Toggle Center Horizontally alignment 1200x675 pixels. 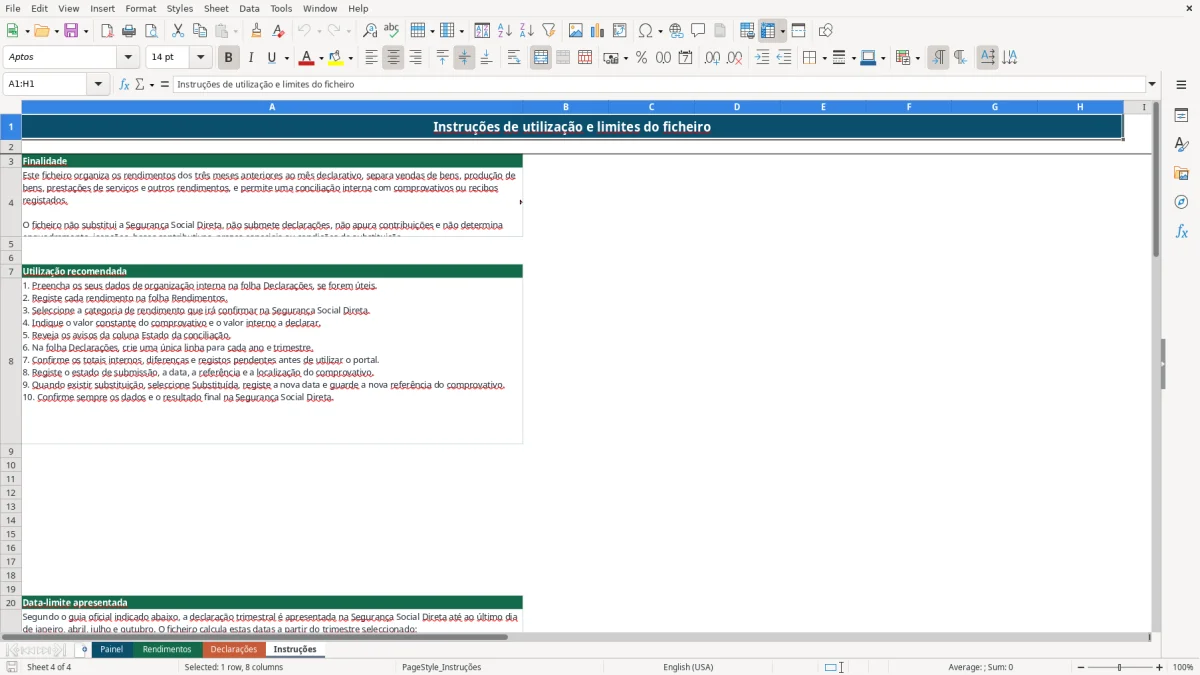coord(393,58)
